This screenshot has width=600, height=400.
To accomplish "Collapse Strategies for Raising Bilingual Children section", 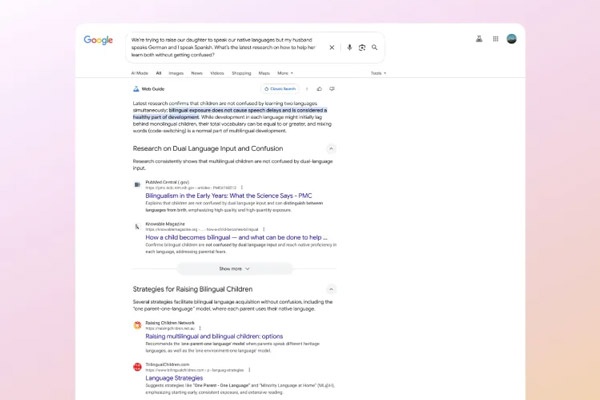I will coord(331,289).
